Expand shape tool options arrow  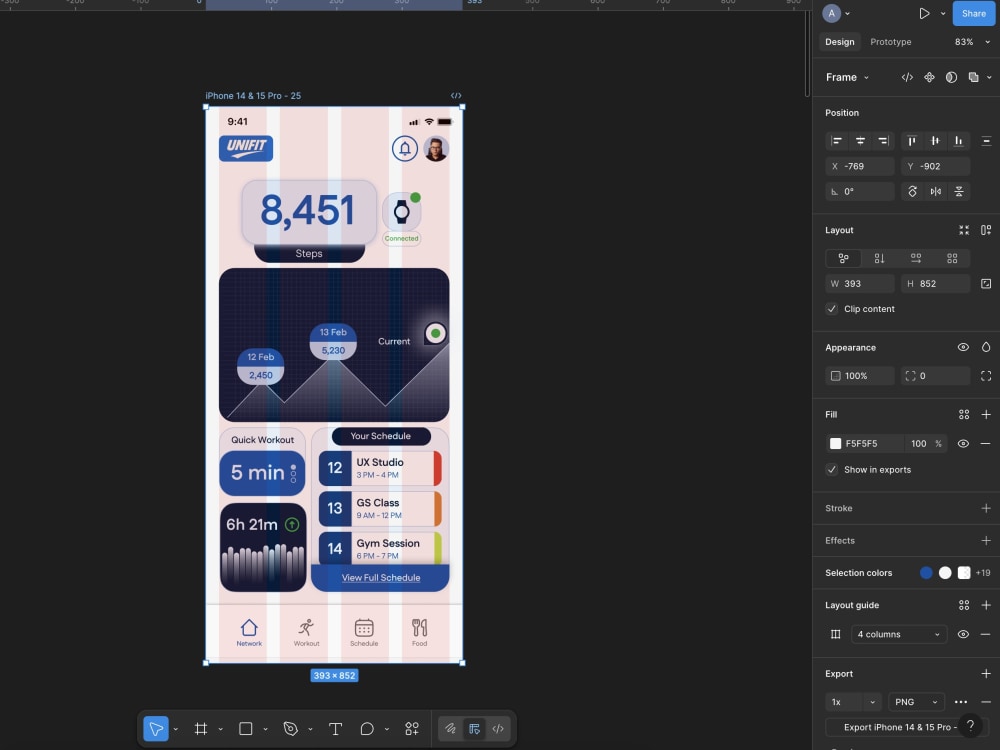tap(265, 729)
